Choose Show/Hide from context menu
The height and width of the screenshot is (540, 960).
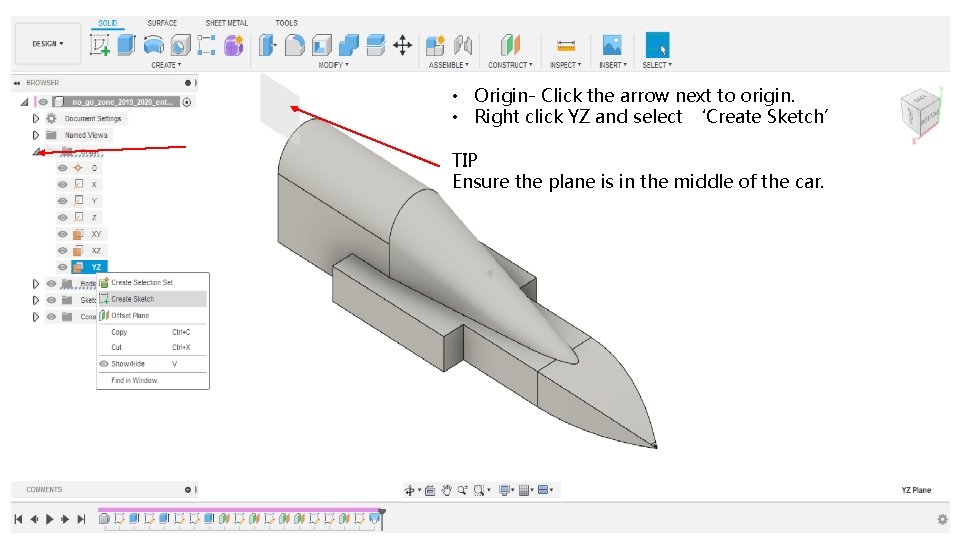click(152, 364)
